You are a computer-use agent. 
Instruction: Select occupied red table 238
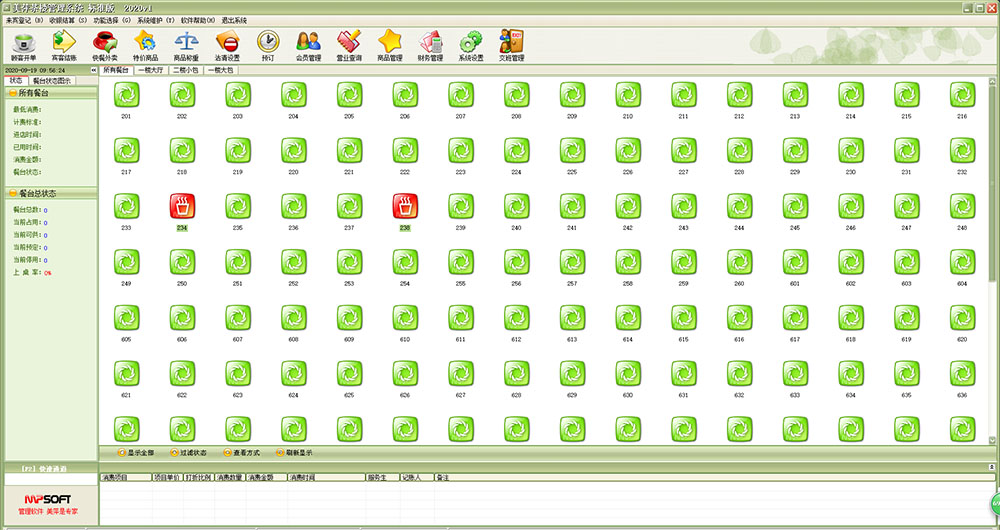pos(405,208)
